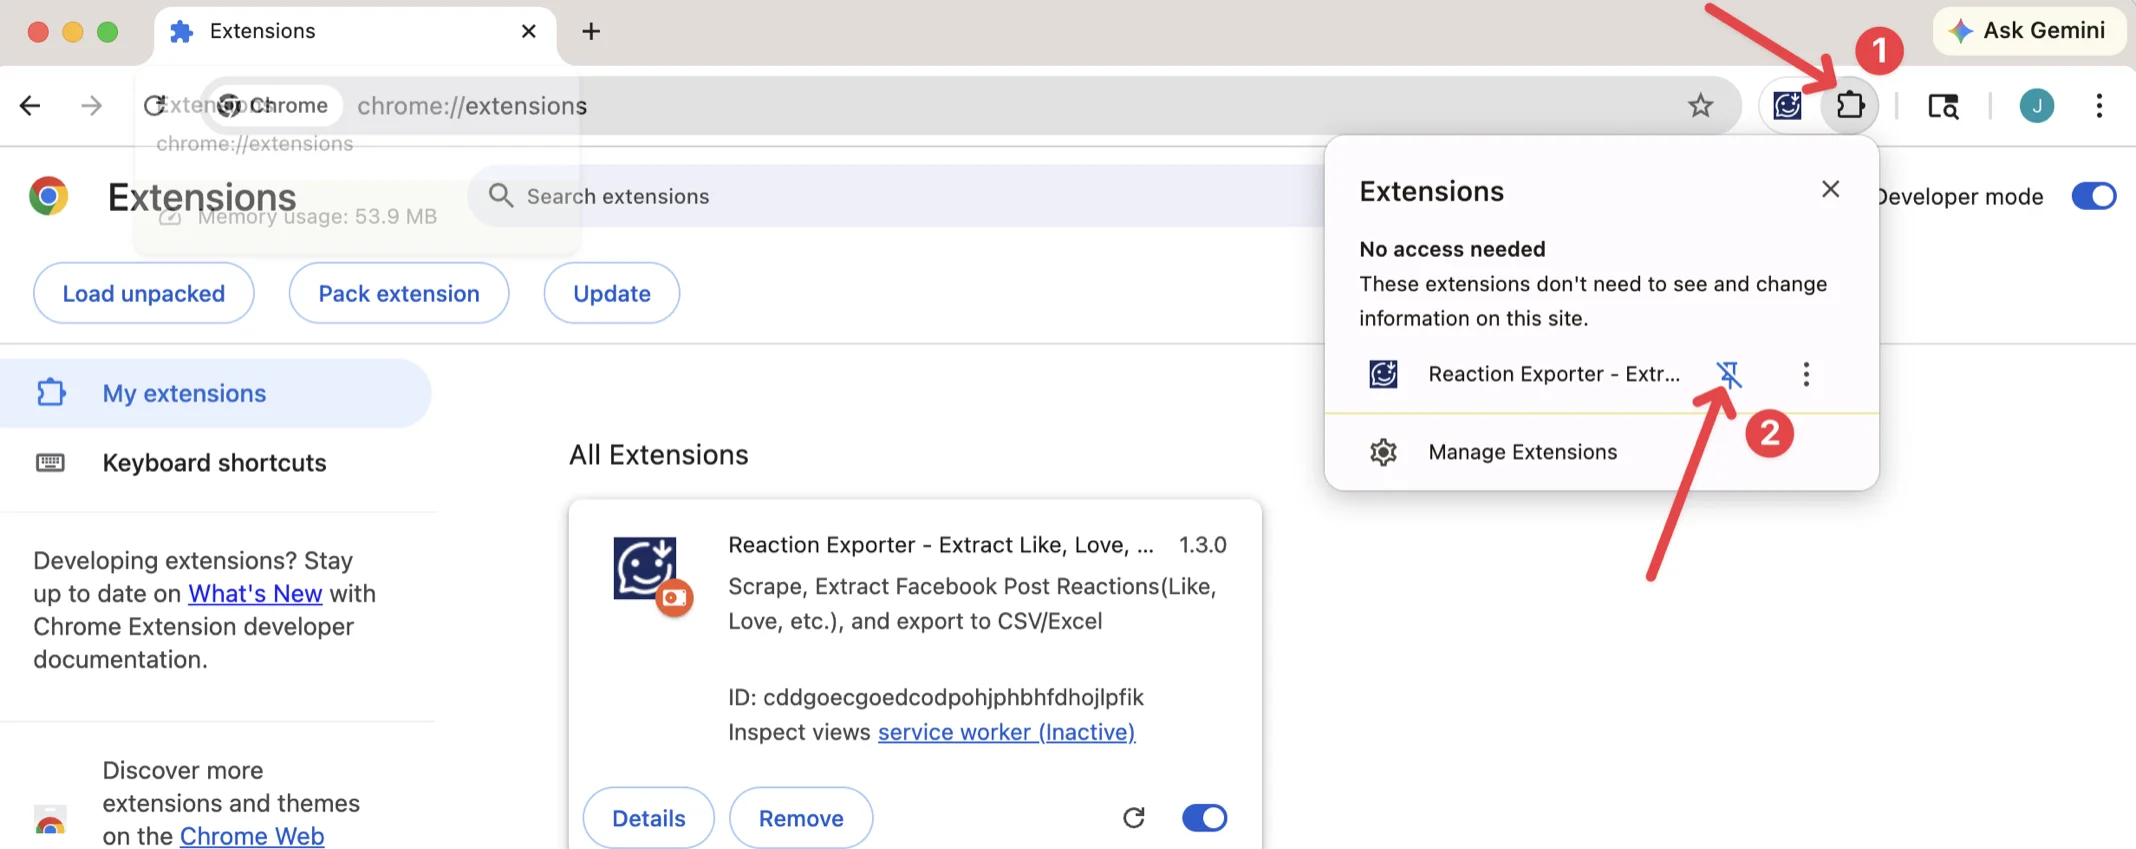Open the profile avatar J
This screenshot has width=2136, height=849.
pyautogui.click(x=2036, y=105)
